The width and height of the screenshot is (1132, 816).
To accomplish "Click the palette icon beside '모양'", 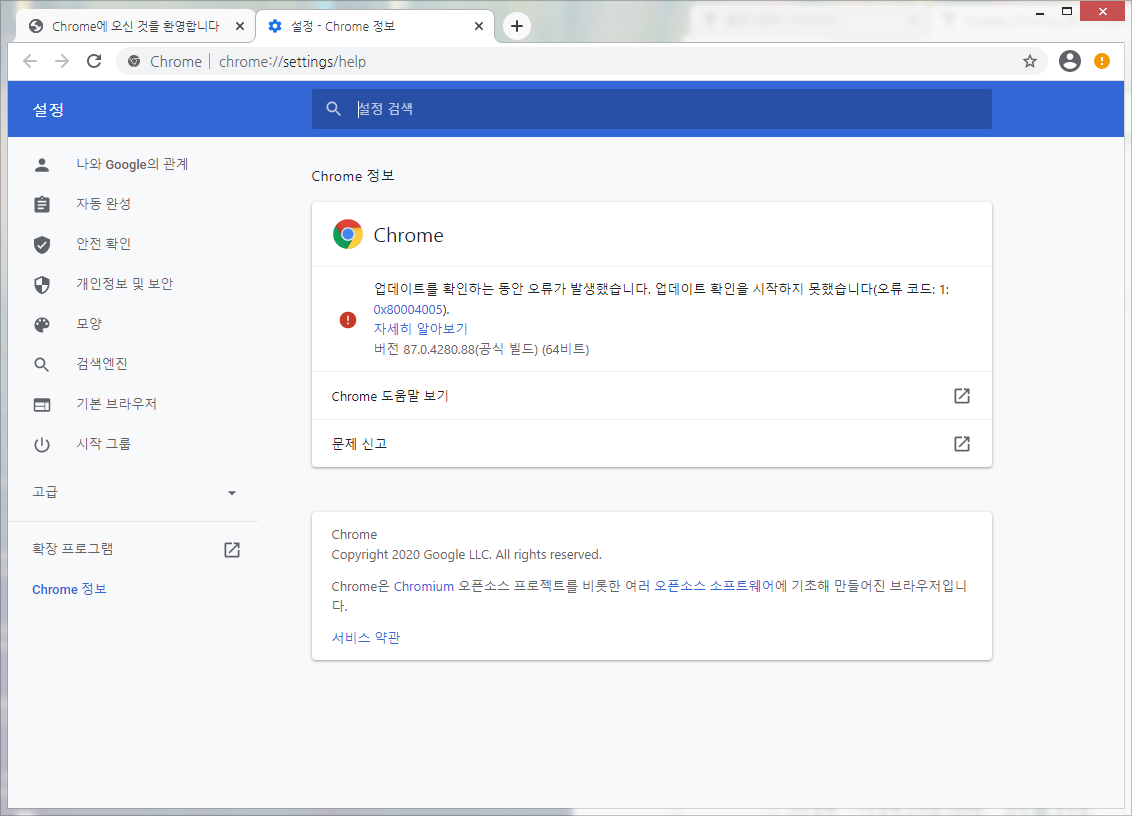I will pos(42,325).
